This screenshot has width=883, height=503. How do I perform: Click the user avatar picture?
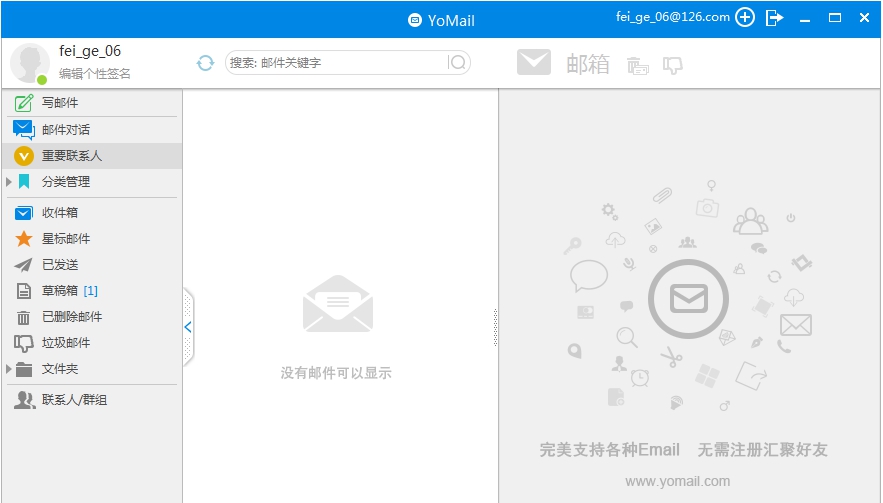pyautogui.click(x=29, y=63)
